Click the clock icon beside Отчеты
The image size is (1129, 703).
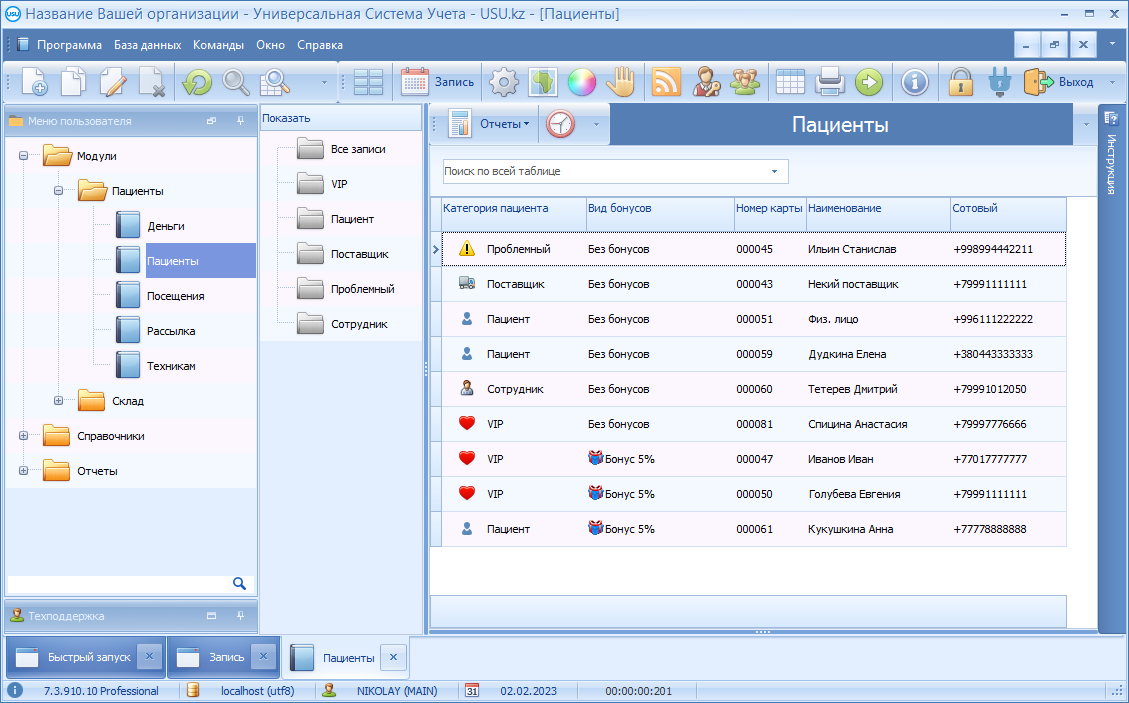tap(561, 124)
